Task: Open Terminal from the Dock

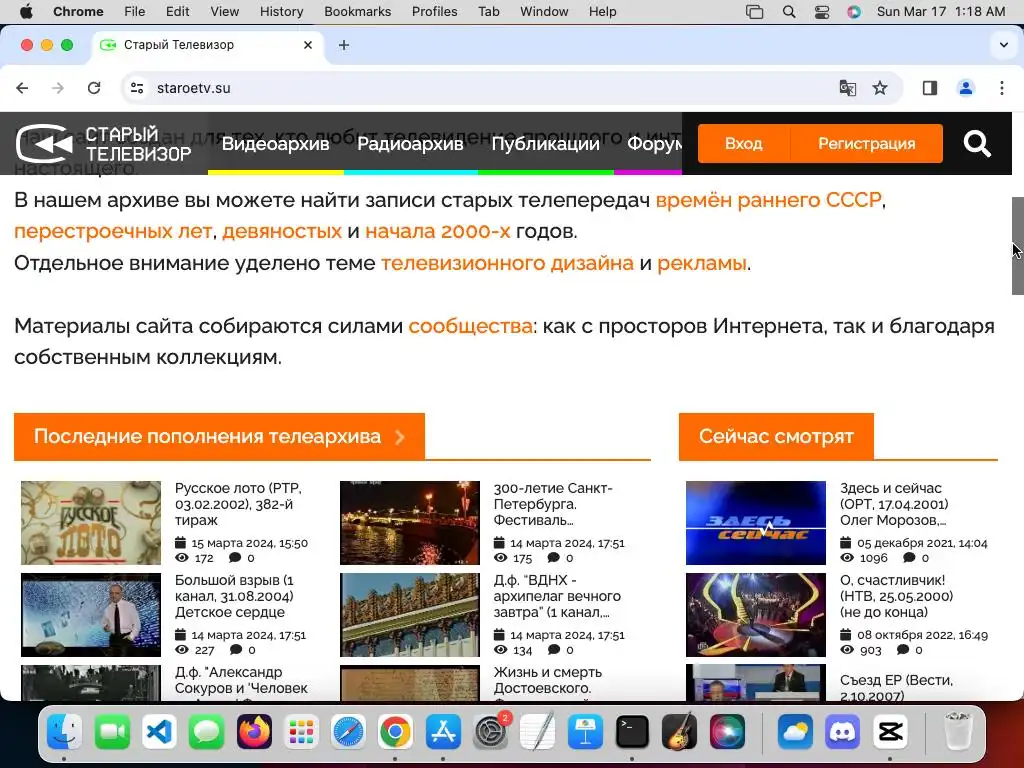Action: pyautogui.click(x=632, y=731)
